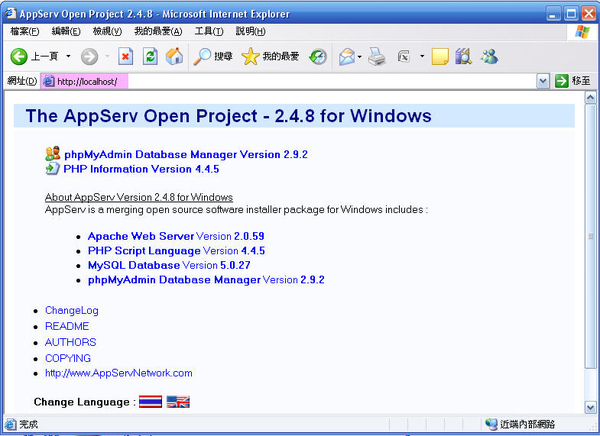600x436 pixels.
Task: Go to the Home page icon
Action: [174, 57]
